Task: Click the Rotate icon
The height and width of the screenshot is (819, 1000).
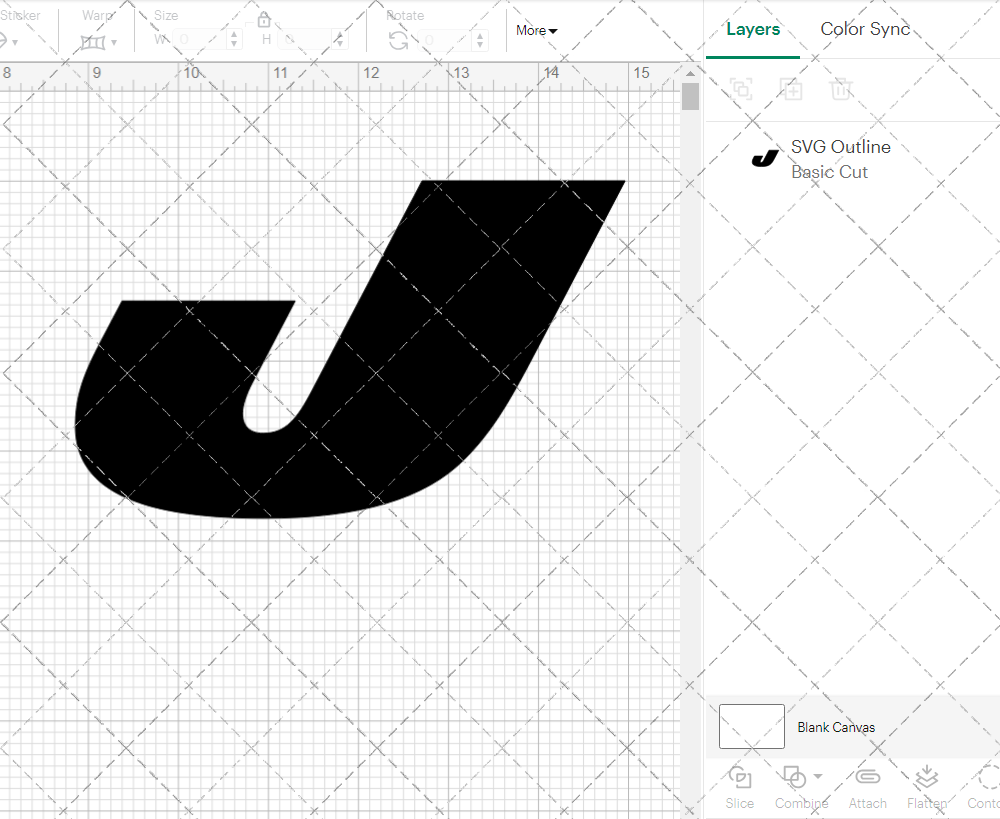Action: click(x=399, y=41)
